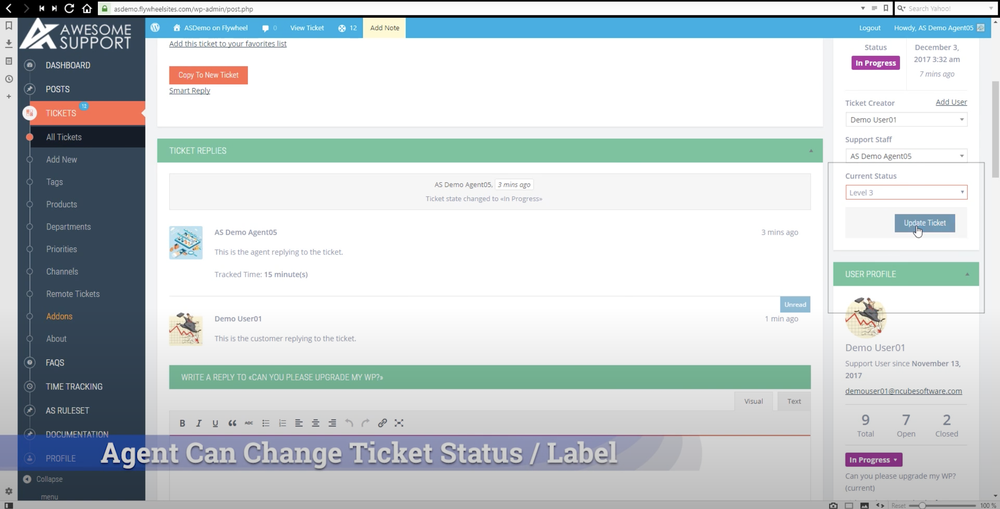Image resolution: width=1000 pixels, height=509 pixels.
Task: Click the Bold formatting icon
Action: 182,423
